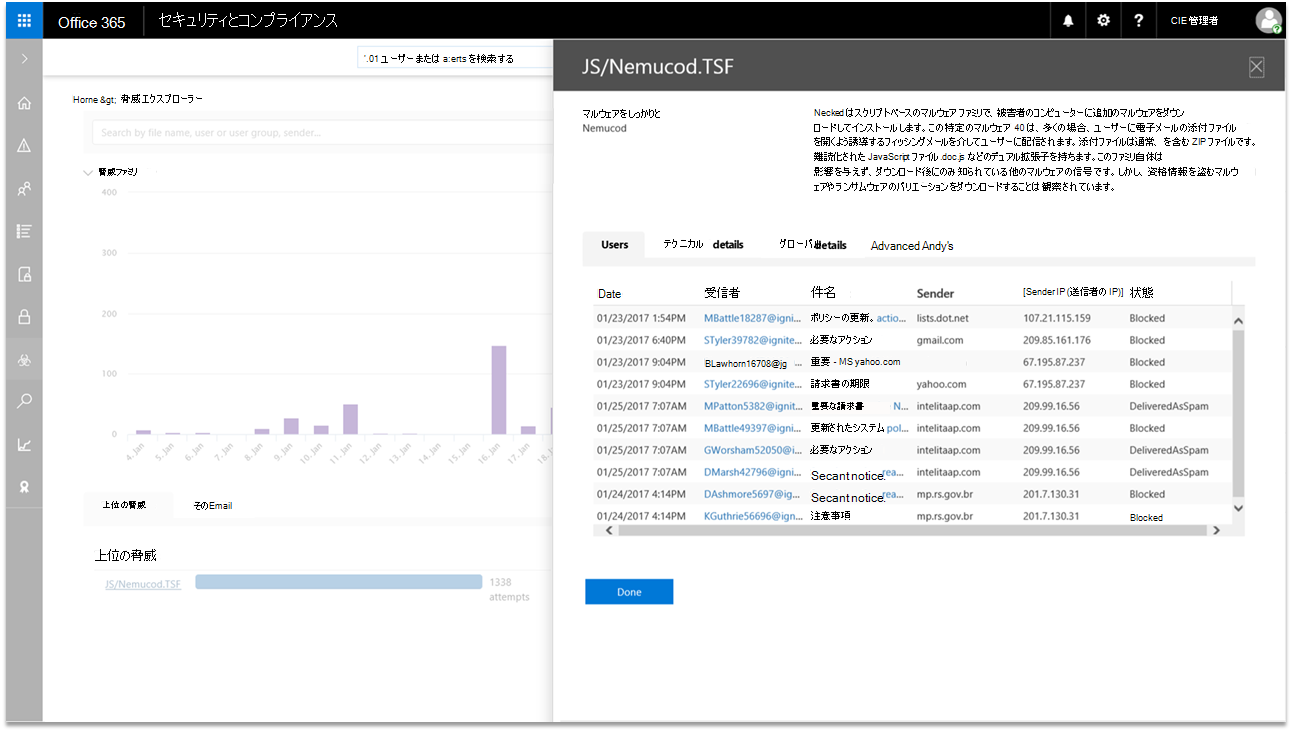Image resolution: width=1292 pixels, height=732 pixels.
Task: Open the Office 365 app launcher grid
Action: click(x=24, y=20)
